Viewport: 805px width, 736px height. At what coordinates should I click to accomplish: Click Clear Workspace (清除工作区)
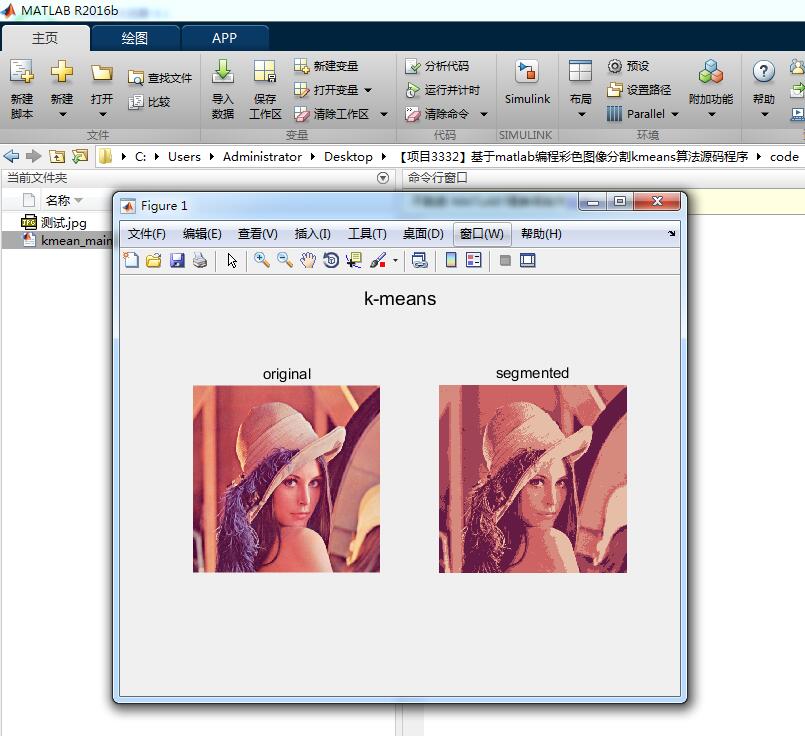[331, 114]
